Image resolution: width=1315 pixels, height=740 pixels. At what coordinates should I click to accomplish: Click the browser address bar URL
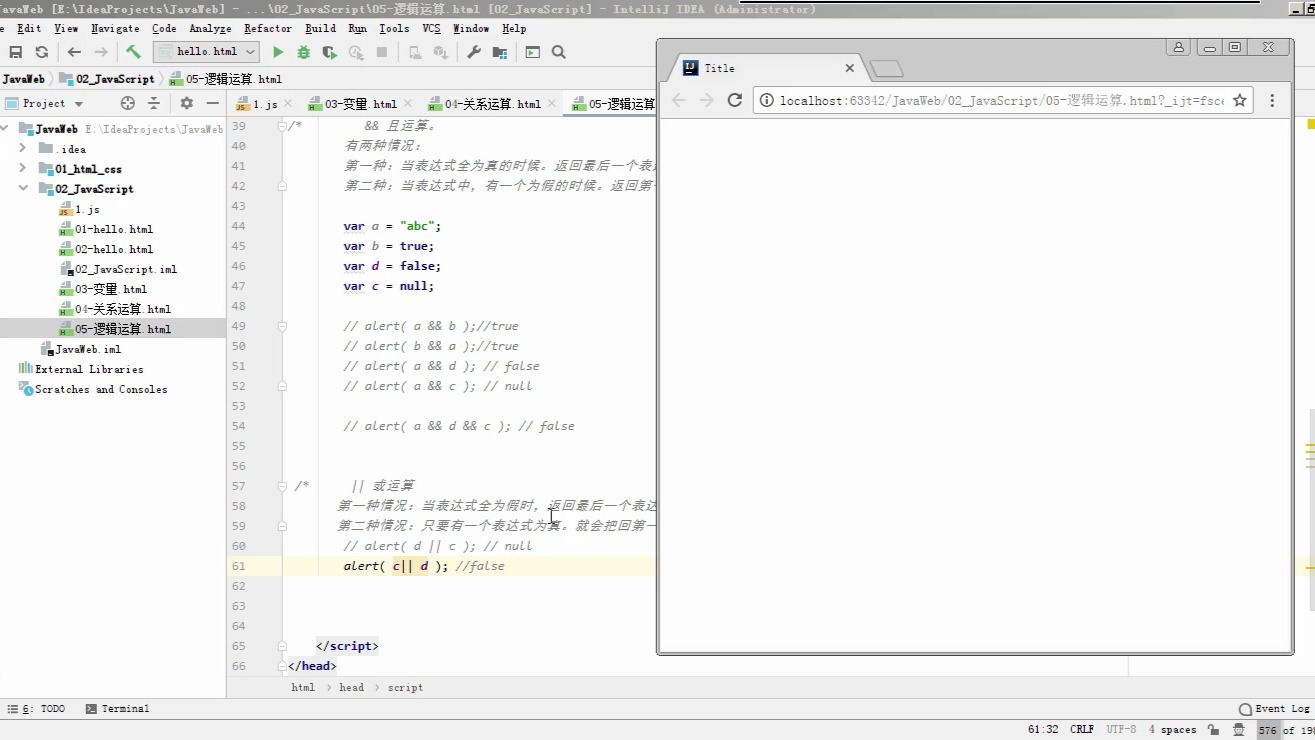(x=1001, y=100)
